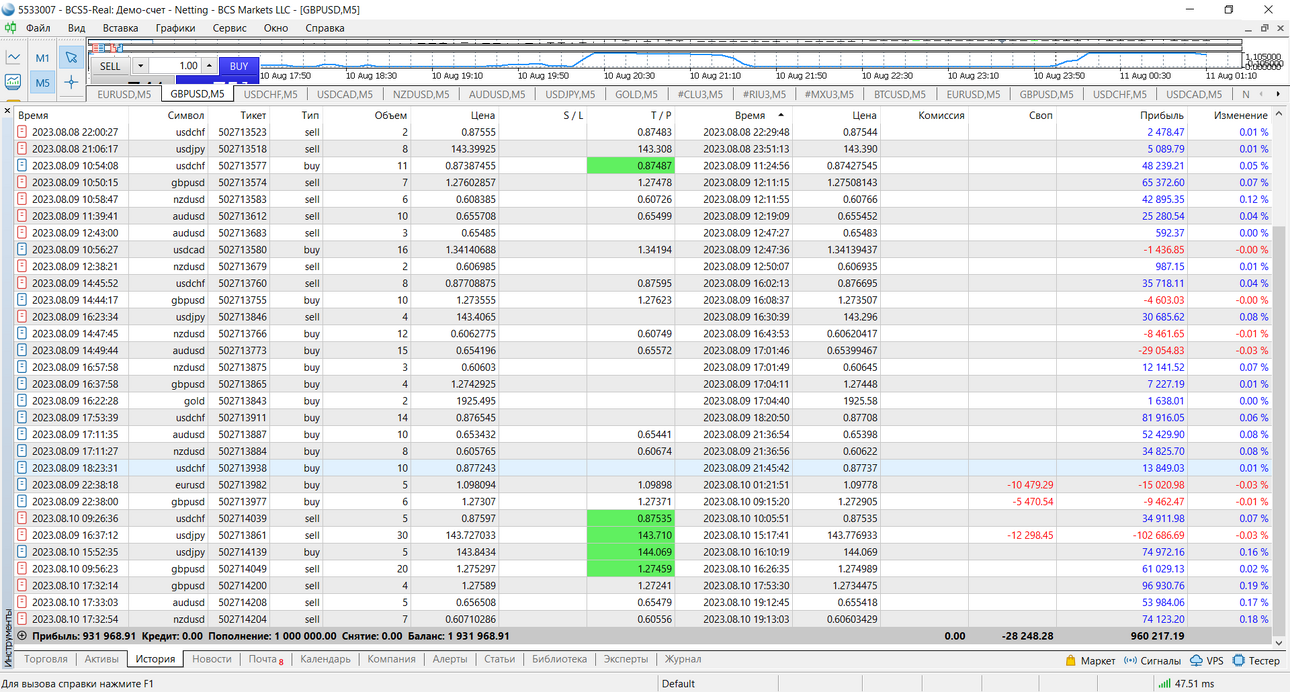This screenshot has width=1290, height=692.
Task: Open Сигналы signals icon
Action: pyautogui.click(x=1152, y=660)
